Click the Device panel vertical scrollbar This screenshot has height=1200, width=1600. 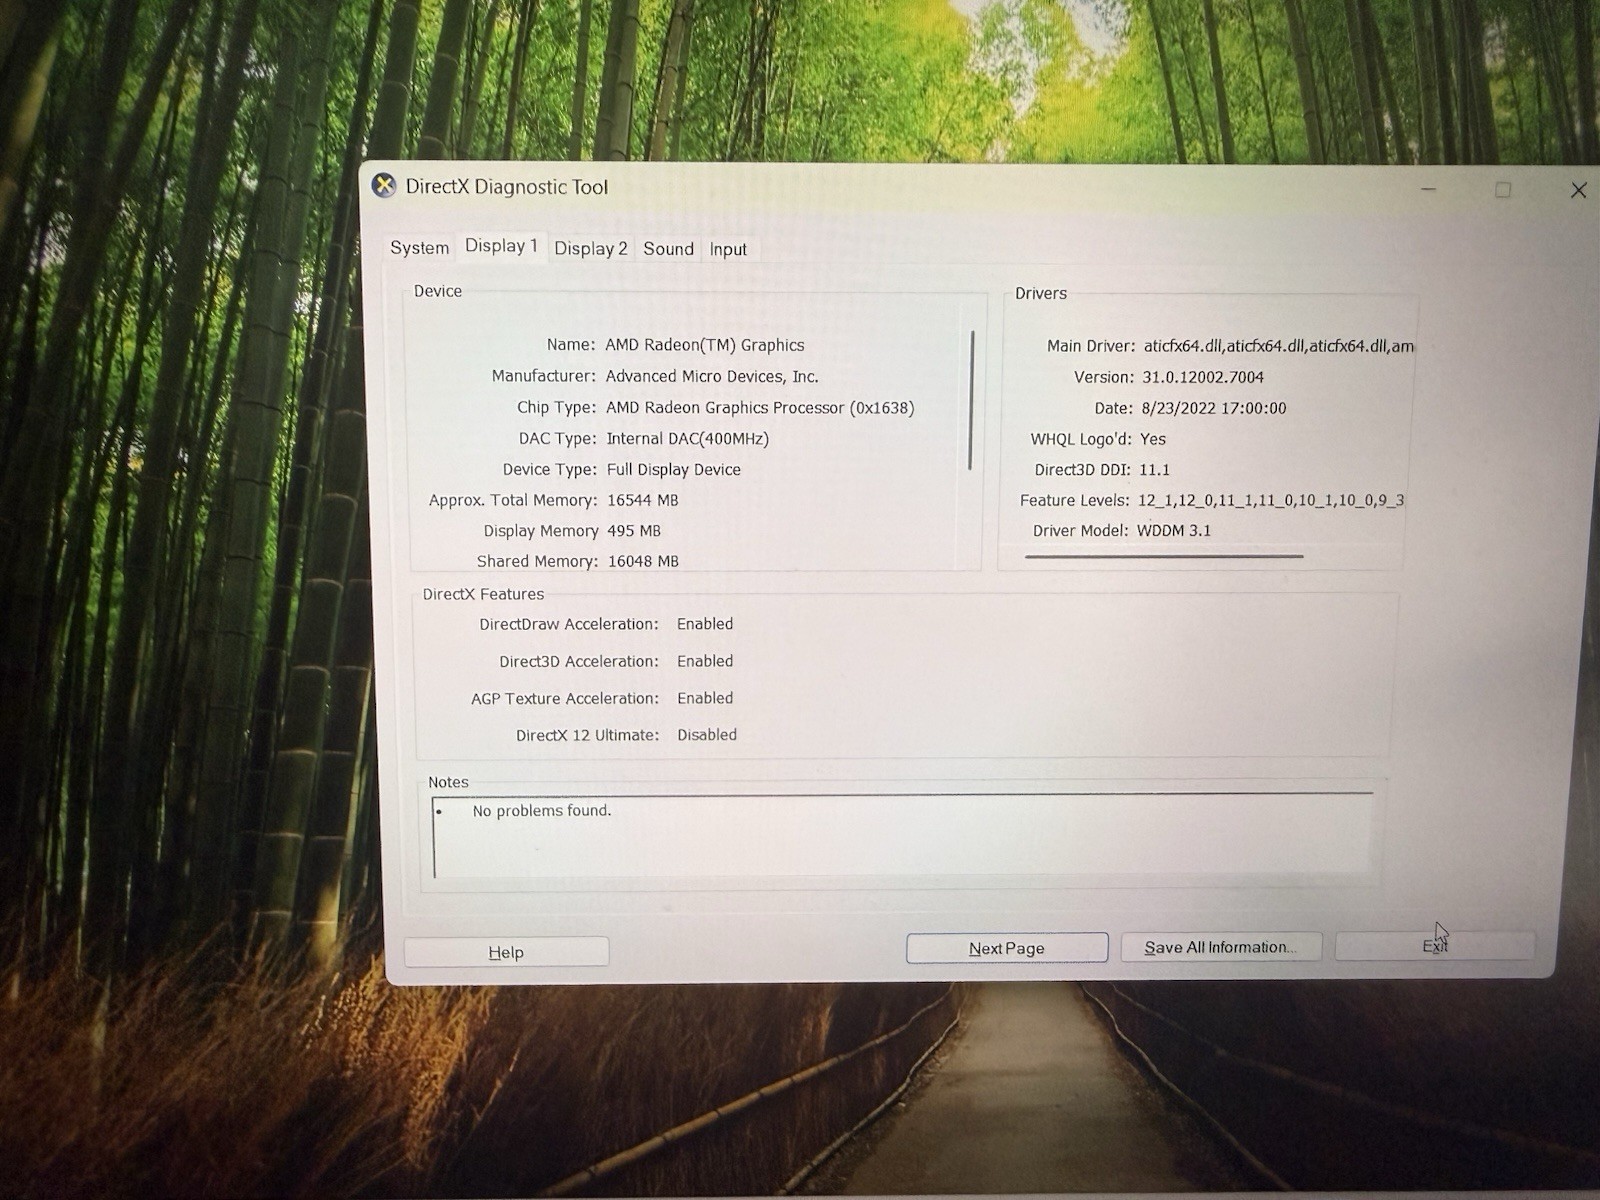click(x=971, y=400)
